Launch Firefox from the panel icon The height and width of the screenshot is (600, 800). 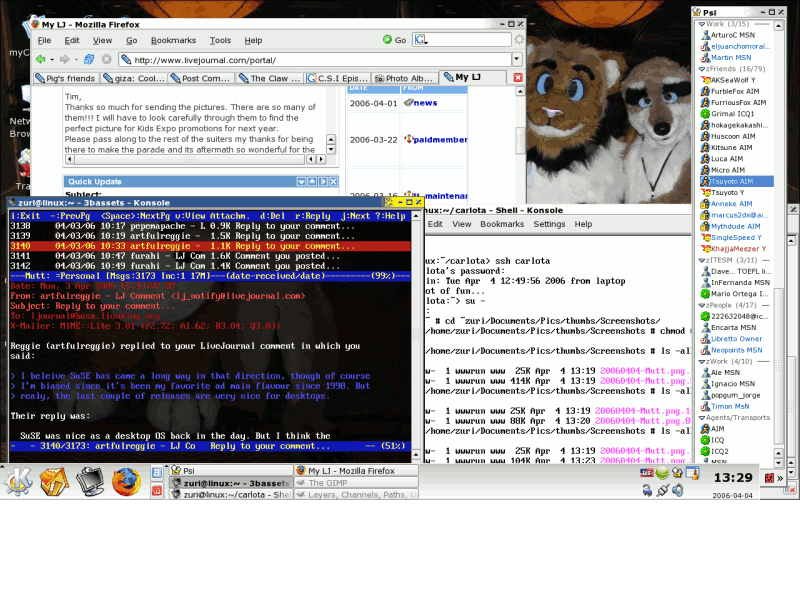pos(126,480)
